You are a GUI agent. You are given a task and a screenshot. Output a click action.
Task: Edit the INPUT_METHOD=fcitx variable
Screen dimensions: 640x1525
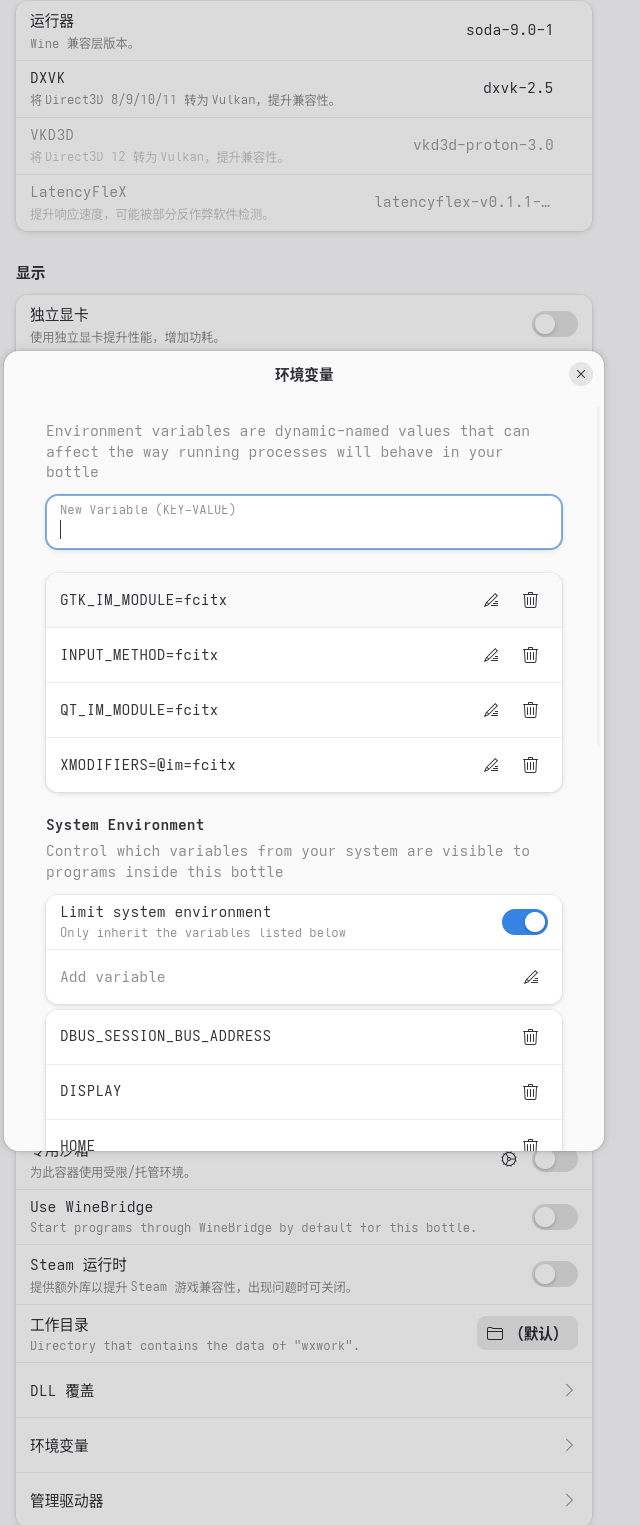point(491,655)
